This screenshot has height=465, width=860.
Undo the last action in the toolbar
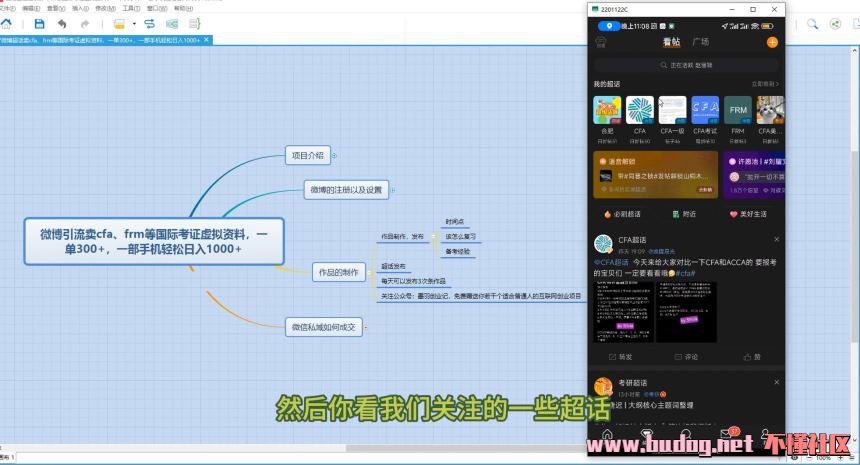[62, 24]
